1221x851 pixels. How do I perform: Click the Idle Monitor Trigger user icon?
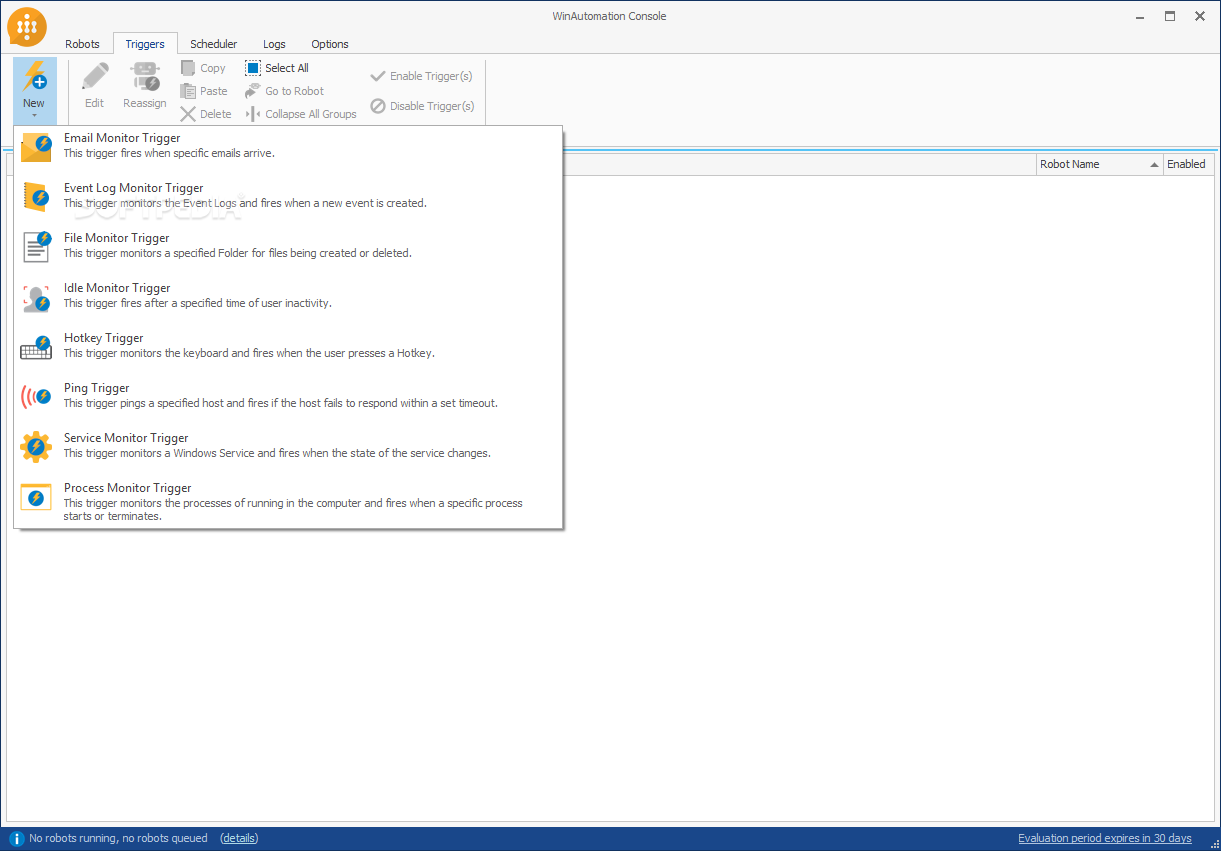coord(36,297)
